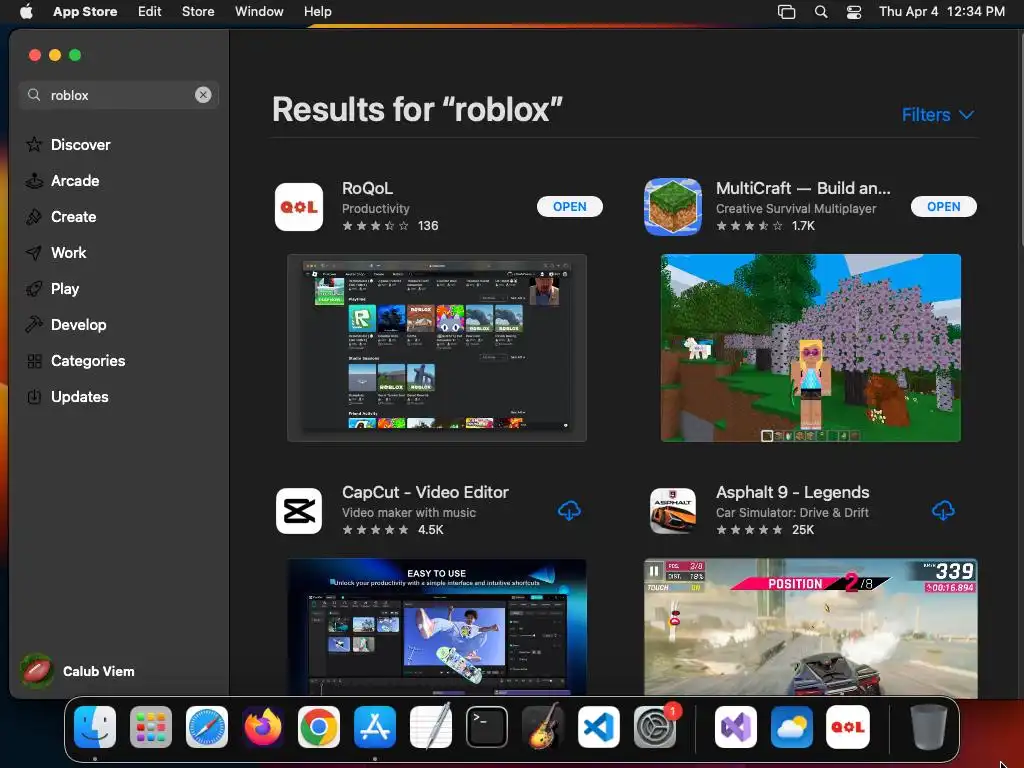Click MultiCraft rating count 1.7K
Screen dimensions: 1024x768
[803, 226]
